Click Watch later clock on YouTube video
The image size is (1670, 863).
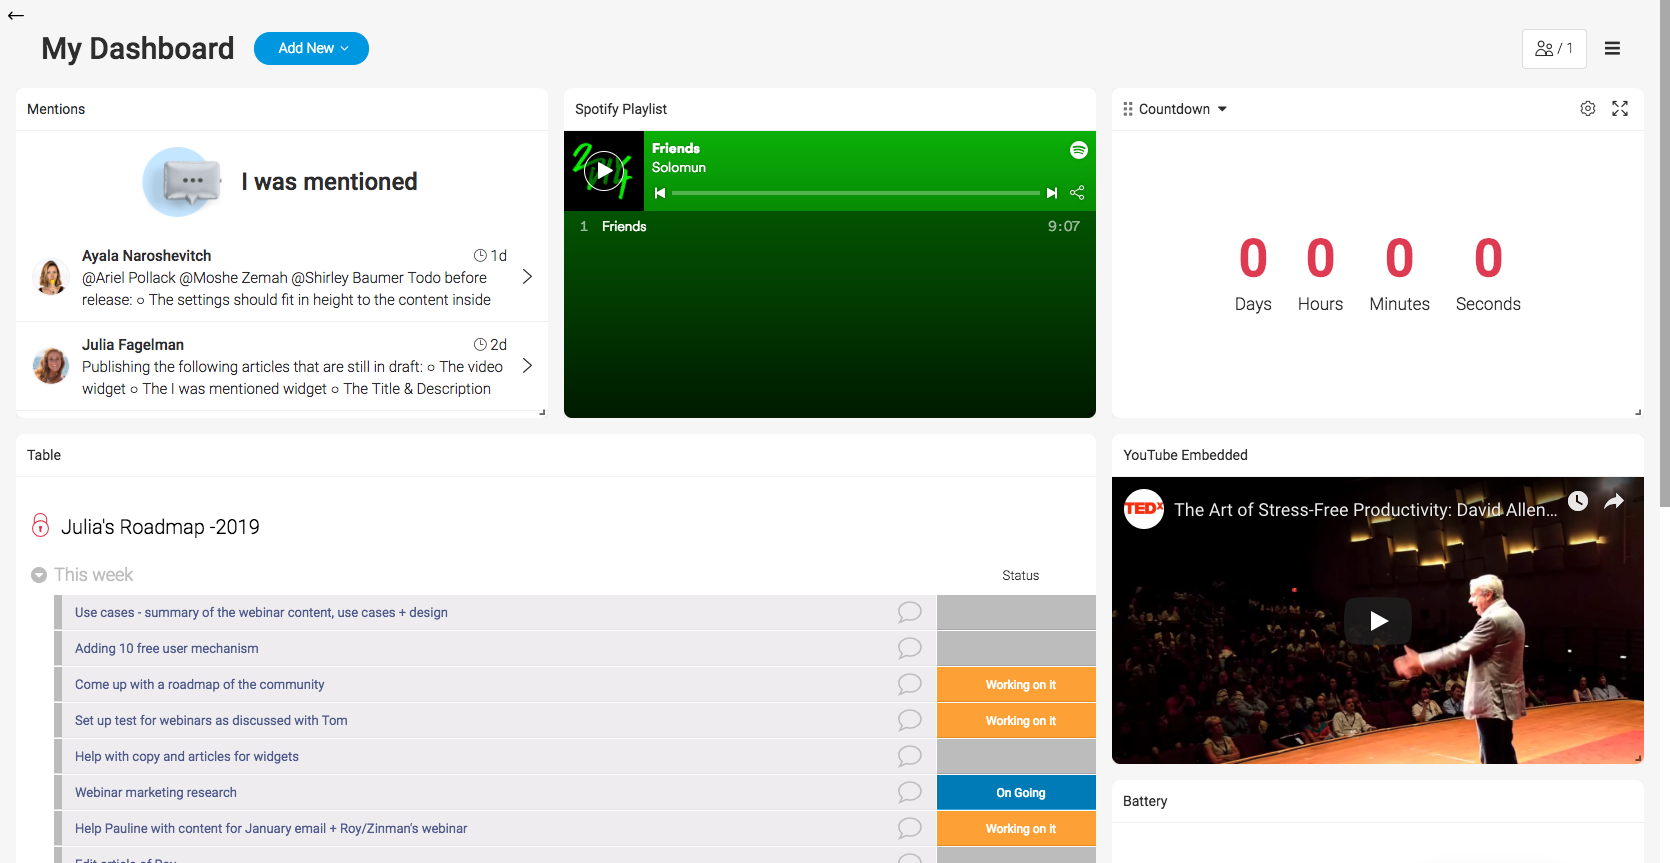click(1578, 501)
